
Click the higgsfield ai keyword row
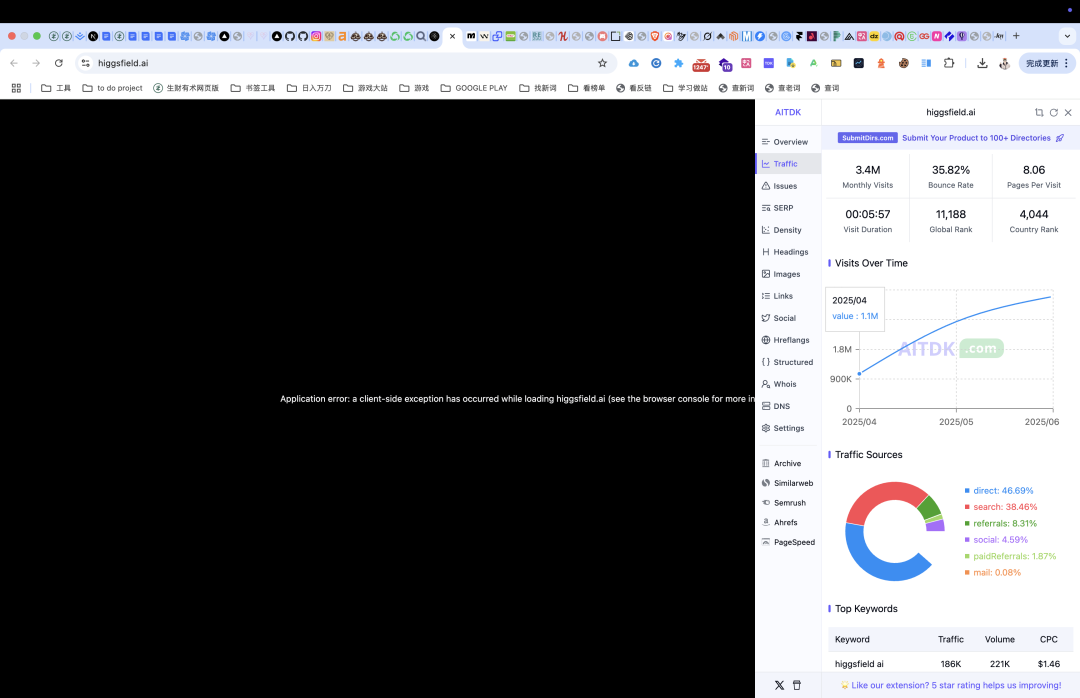[951, 664]
